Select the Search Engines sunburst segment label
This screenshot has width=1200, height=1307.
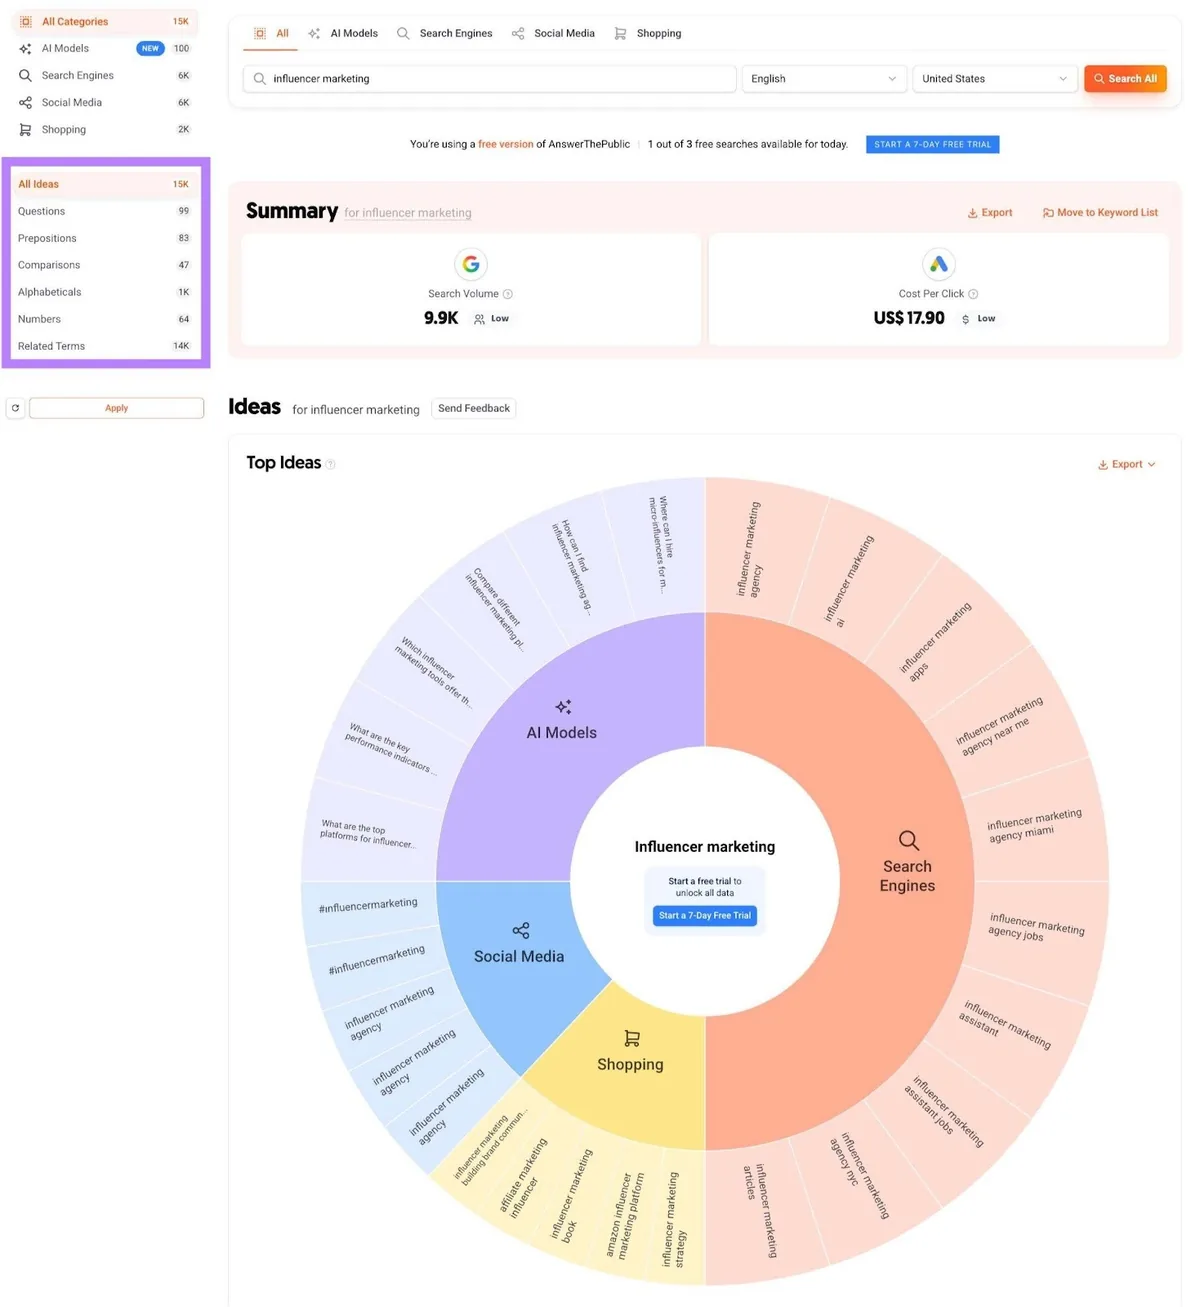(x=908, y=876)
